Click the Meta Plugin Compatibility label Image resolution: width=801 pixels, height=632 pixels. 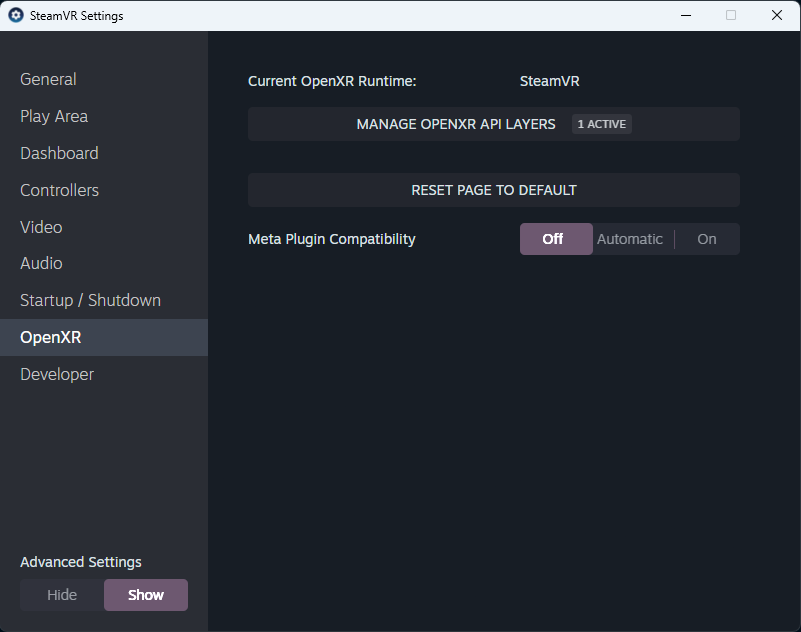click(x=332, y=239)
